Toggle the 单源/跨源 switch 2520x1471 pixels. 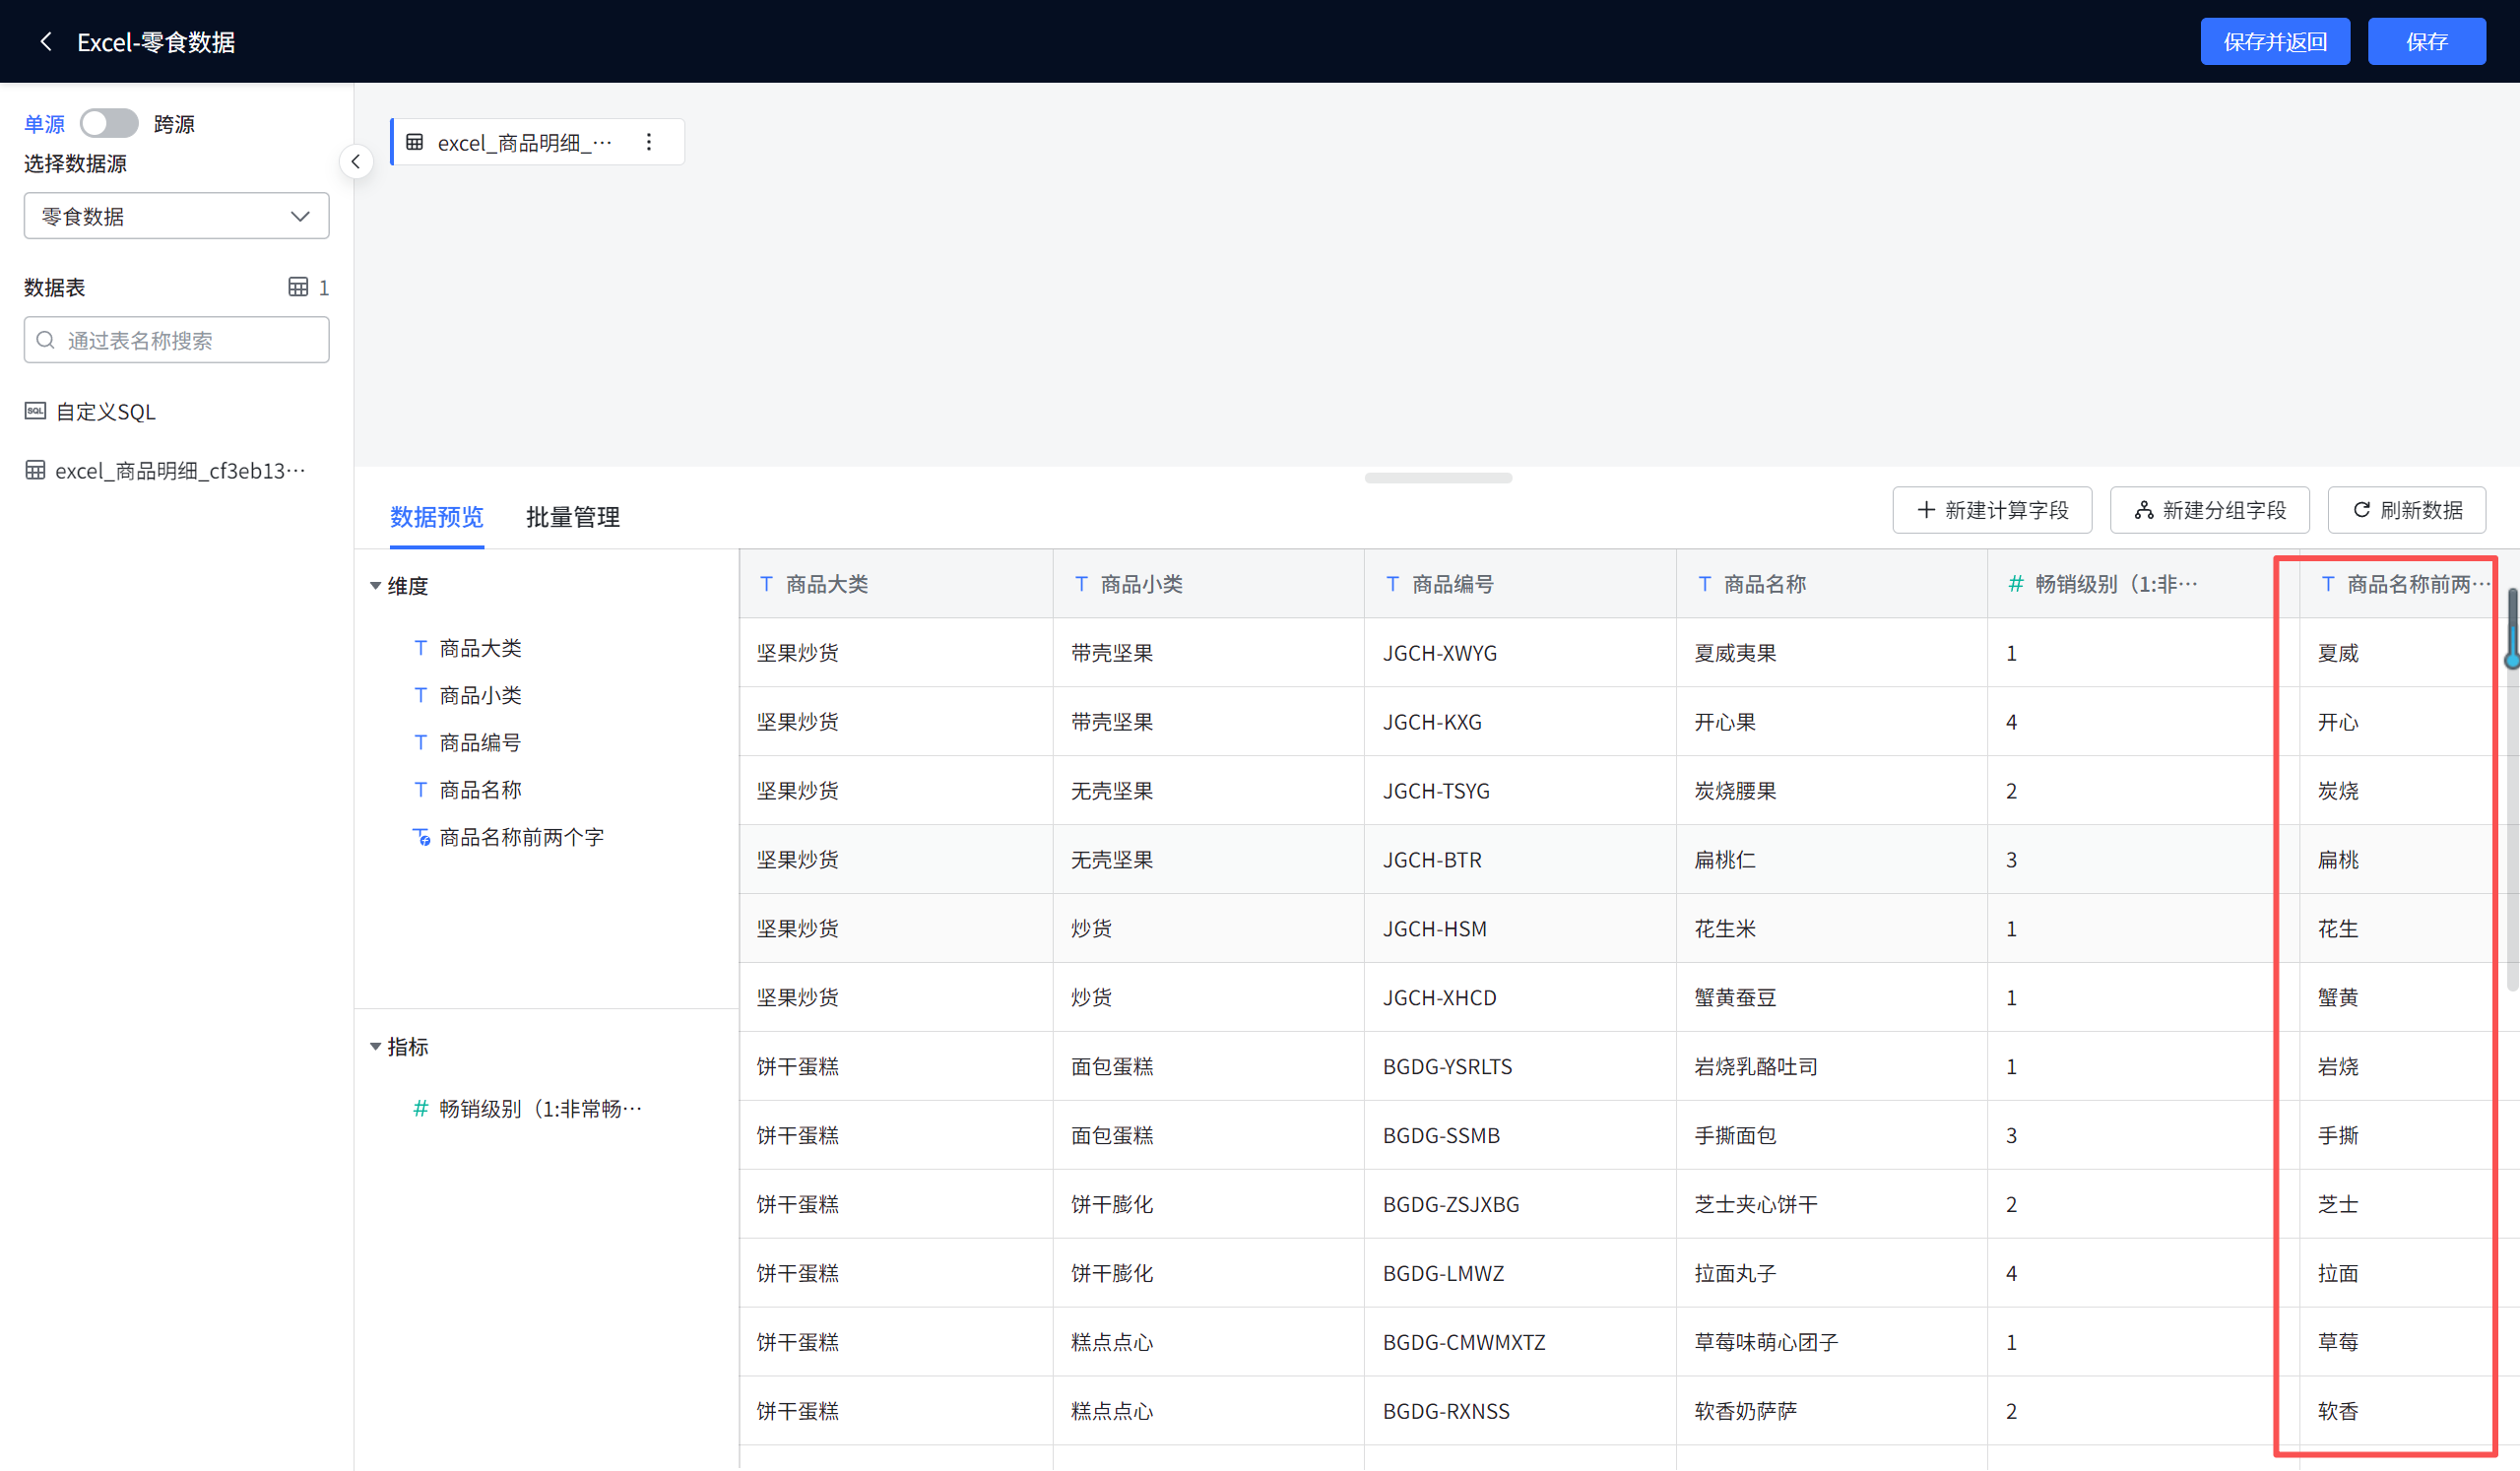coord(109,123)
